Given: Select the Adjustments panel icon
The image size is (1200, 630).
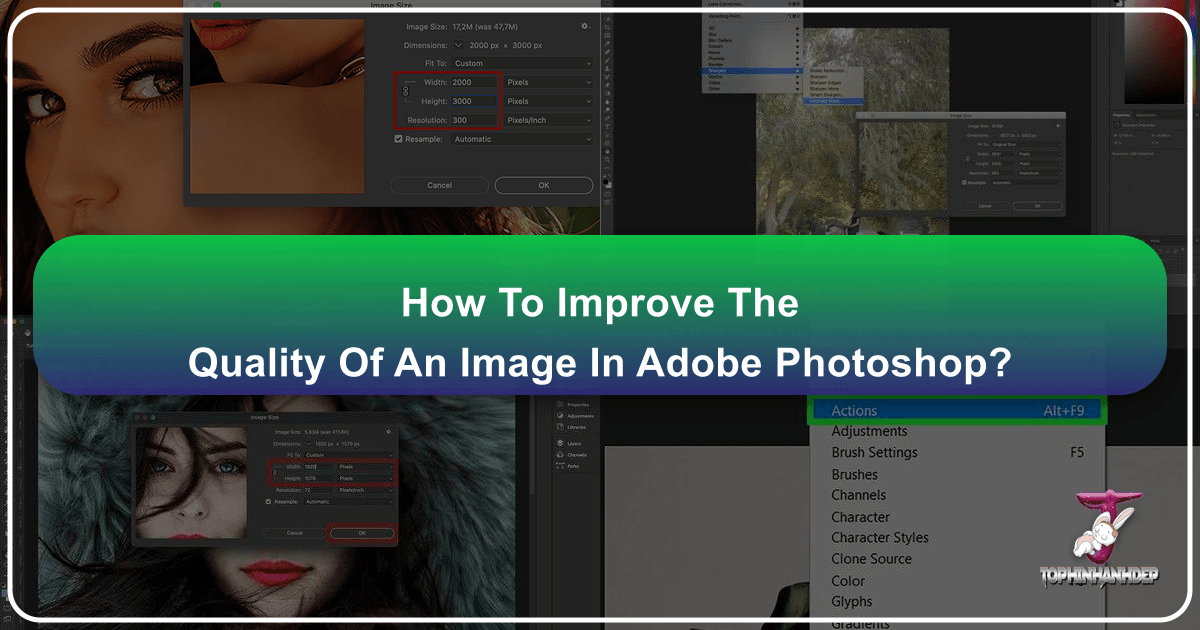Looking at the screenshot, I should pos(560,415).
